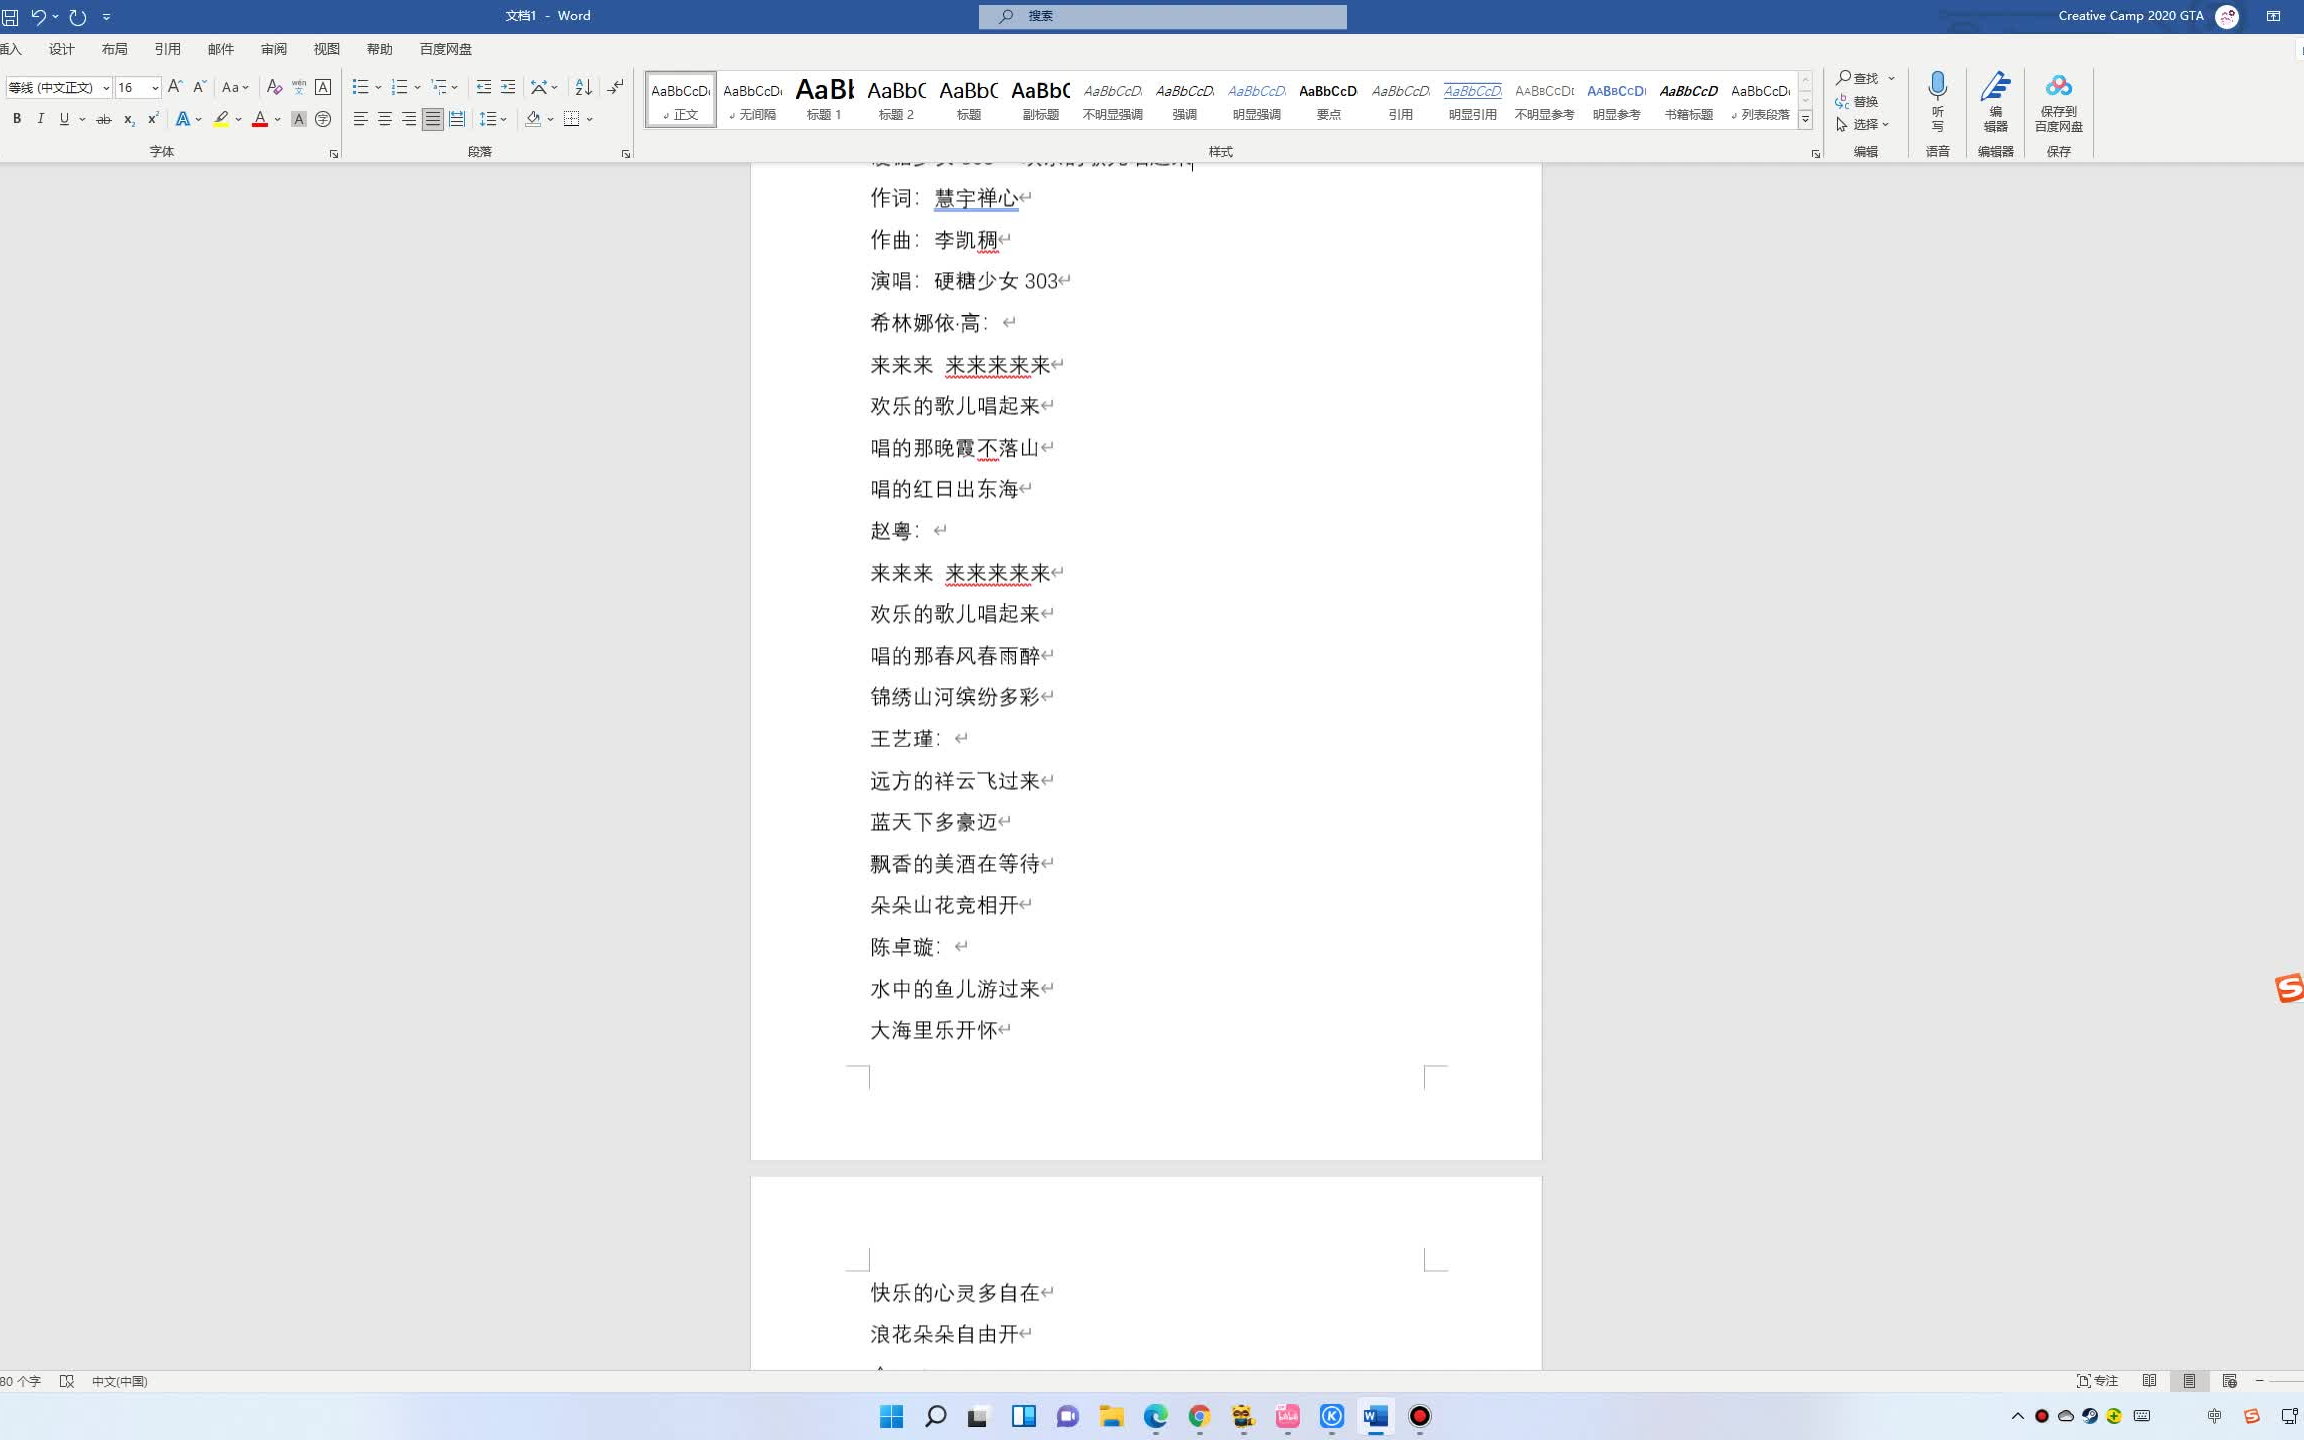Open 百度网盘 tab
This screenshot has width=2304, height=1440.
(x=446, y=49)
